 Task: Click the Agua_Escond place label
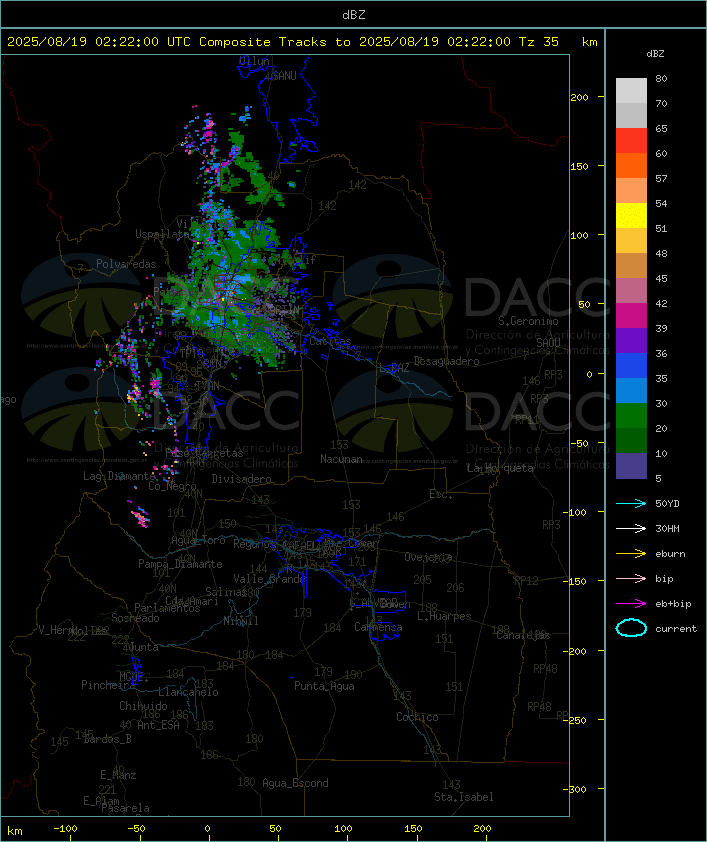click(x=295, y=783)
